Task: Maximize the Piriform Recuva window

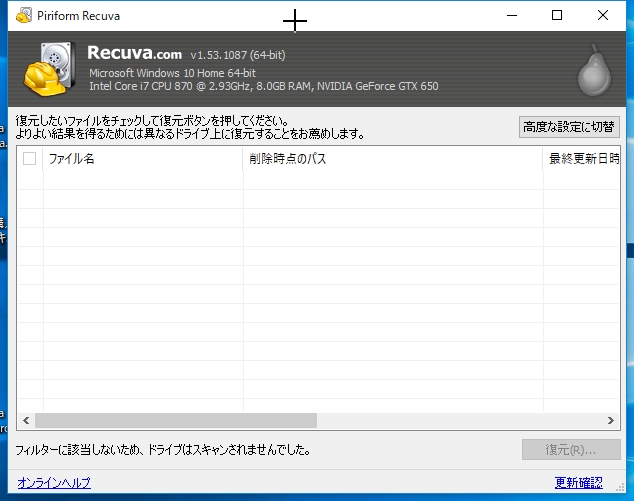Action: 557,15
